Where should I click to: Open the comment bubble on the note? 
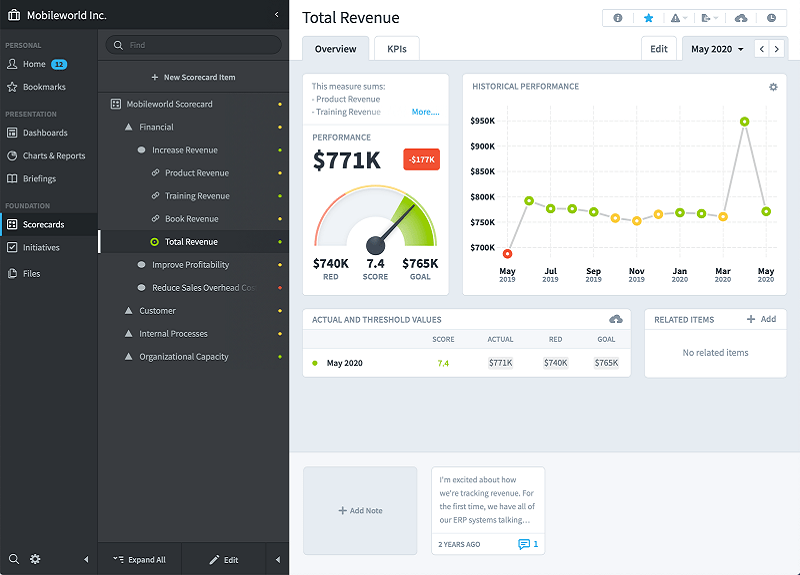pyautogui.click(x=524, y=544)
